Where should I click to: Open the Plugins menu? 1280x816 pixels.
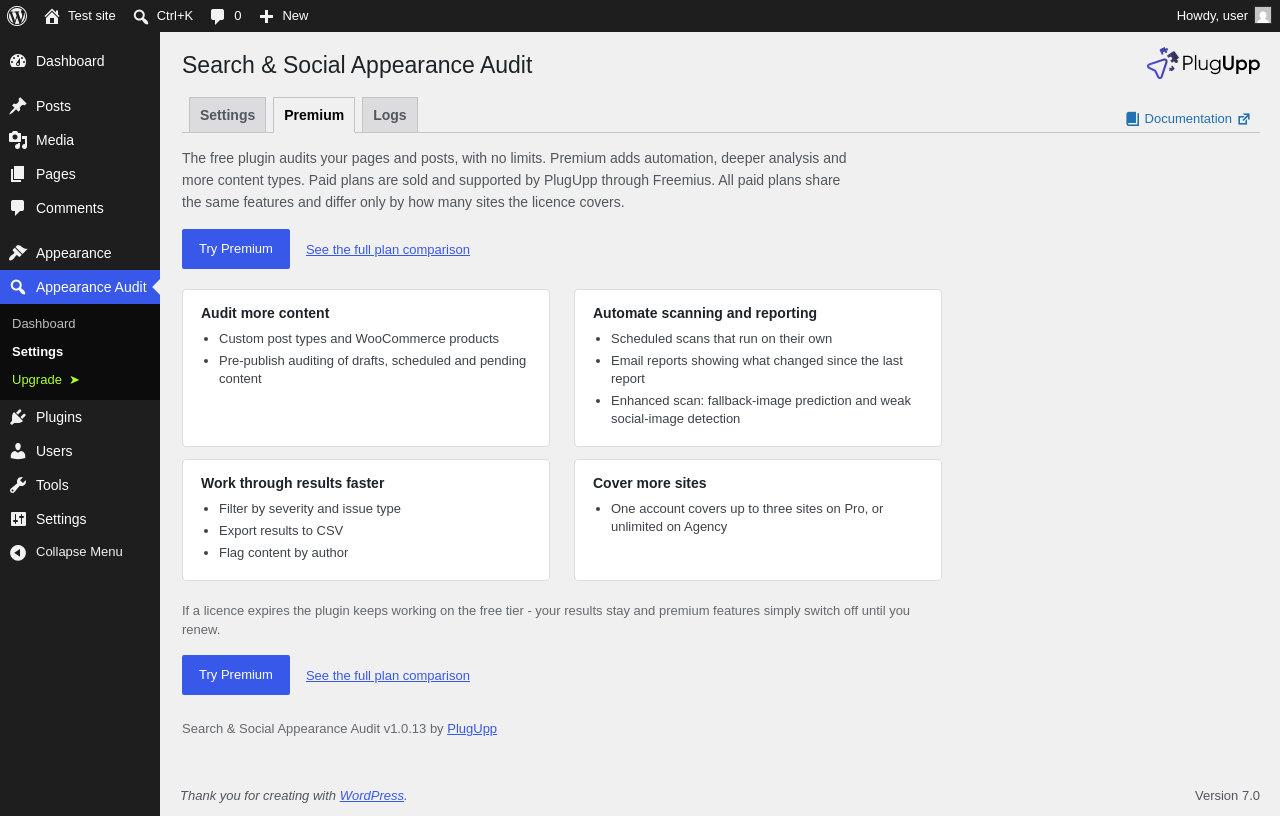[x=80, y=417]
